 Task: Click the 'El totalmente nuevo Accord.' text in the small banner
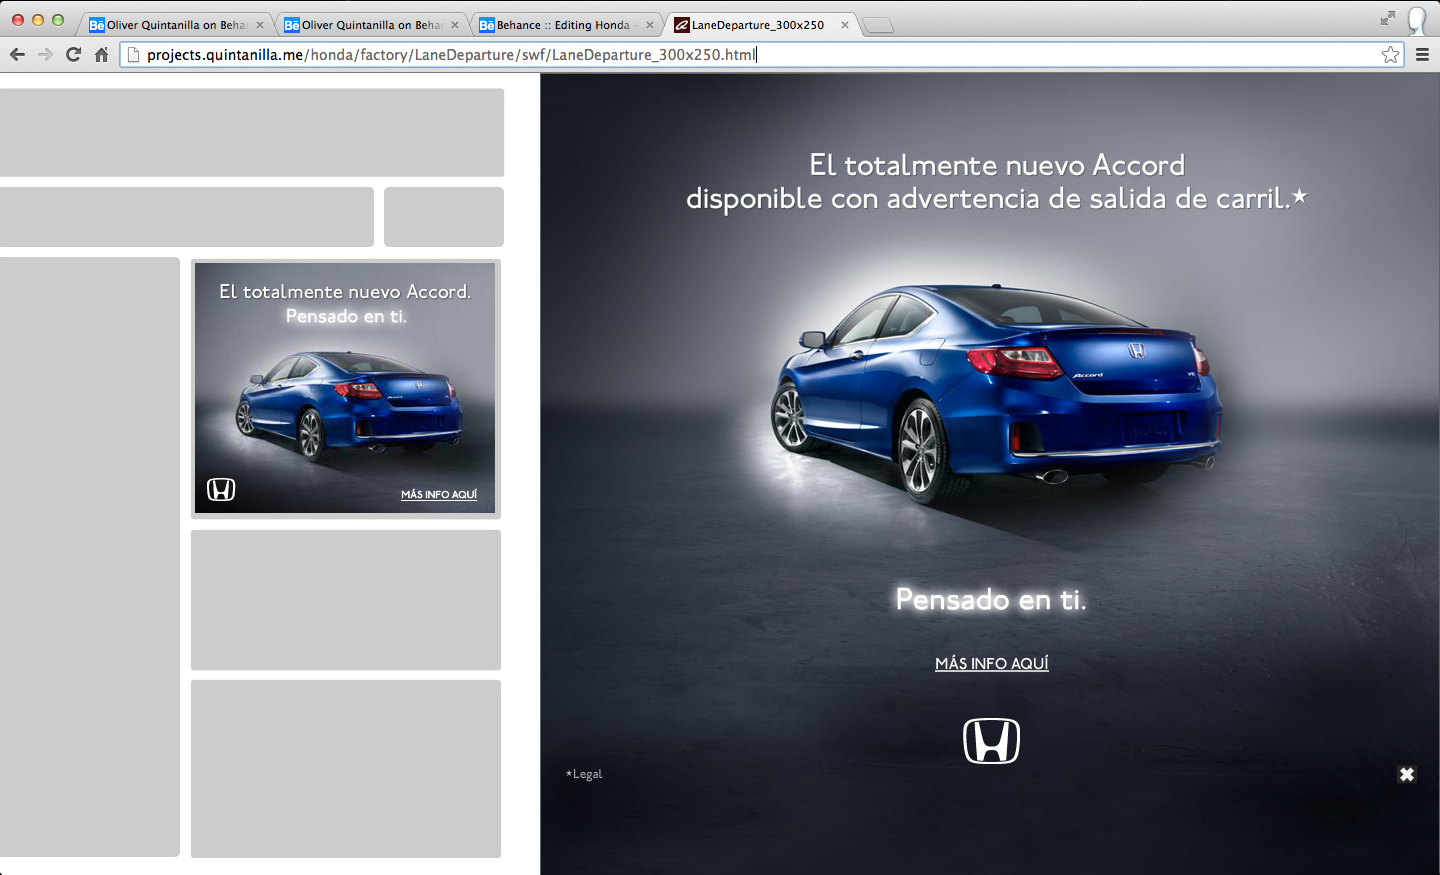[x=345, y=292]
